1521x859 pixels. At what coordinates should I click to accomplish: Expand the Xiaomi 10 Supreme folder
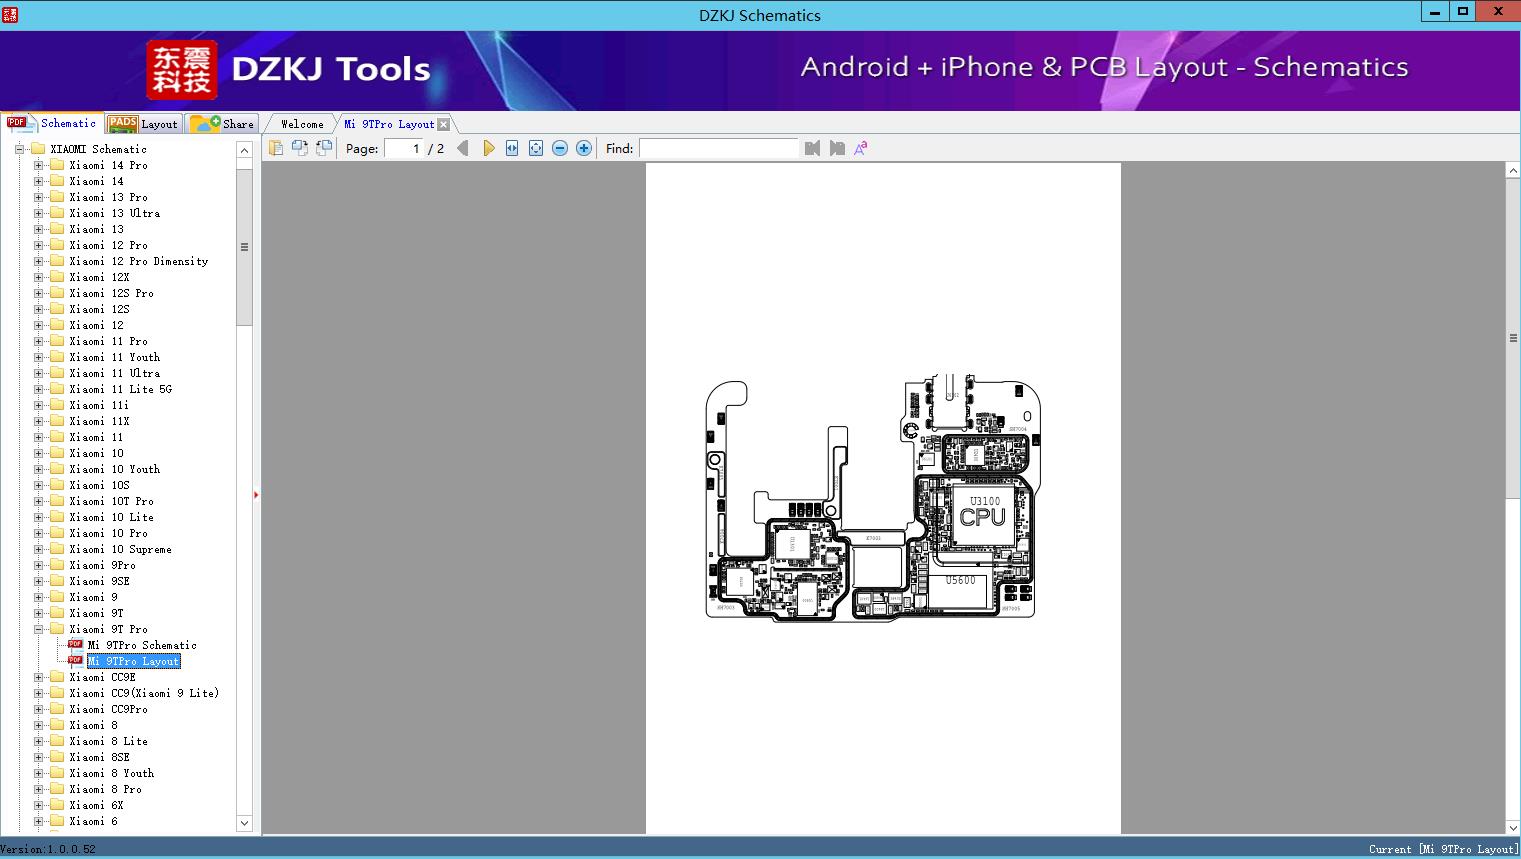coord(38,549)
